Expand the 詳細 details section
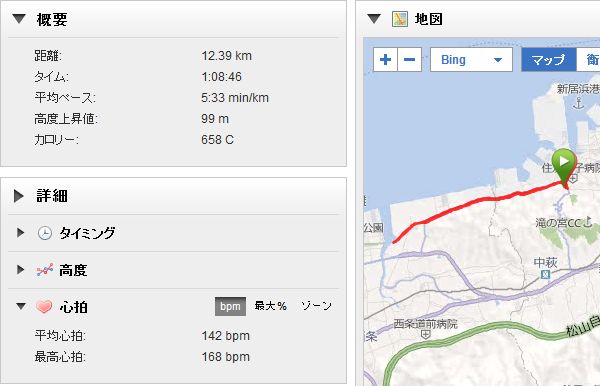Image resolution: width=600 pixels, height=386 pixels. pyautogui.click(x=19, y=196)
